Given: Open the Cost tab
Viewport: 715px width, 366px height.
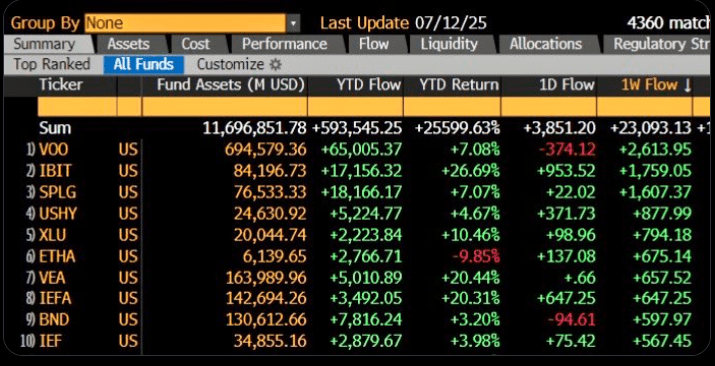Looking at the screenshot, I should click(196, 44).
